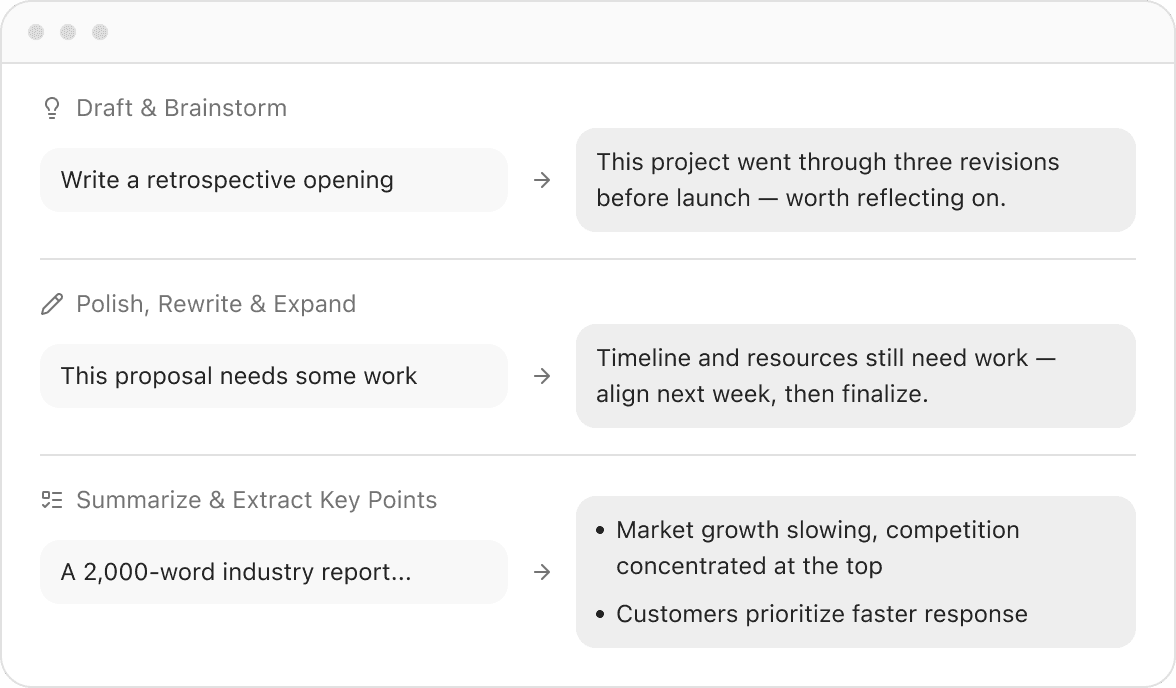Image resolution: width=1176 pixels, height=688 pixels.
Task: Click the checklist icon beside Summarize & Extract Key Points
Action: [x=52, y=500]
